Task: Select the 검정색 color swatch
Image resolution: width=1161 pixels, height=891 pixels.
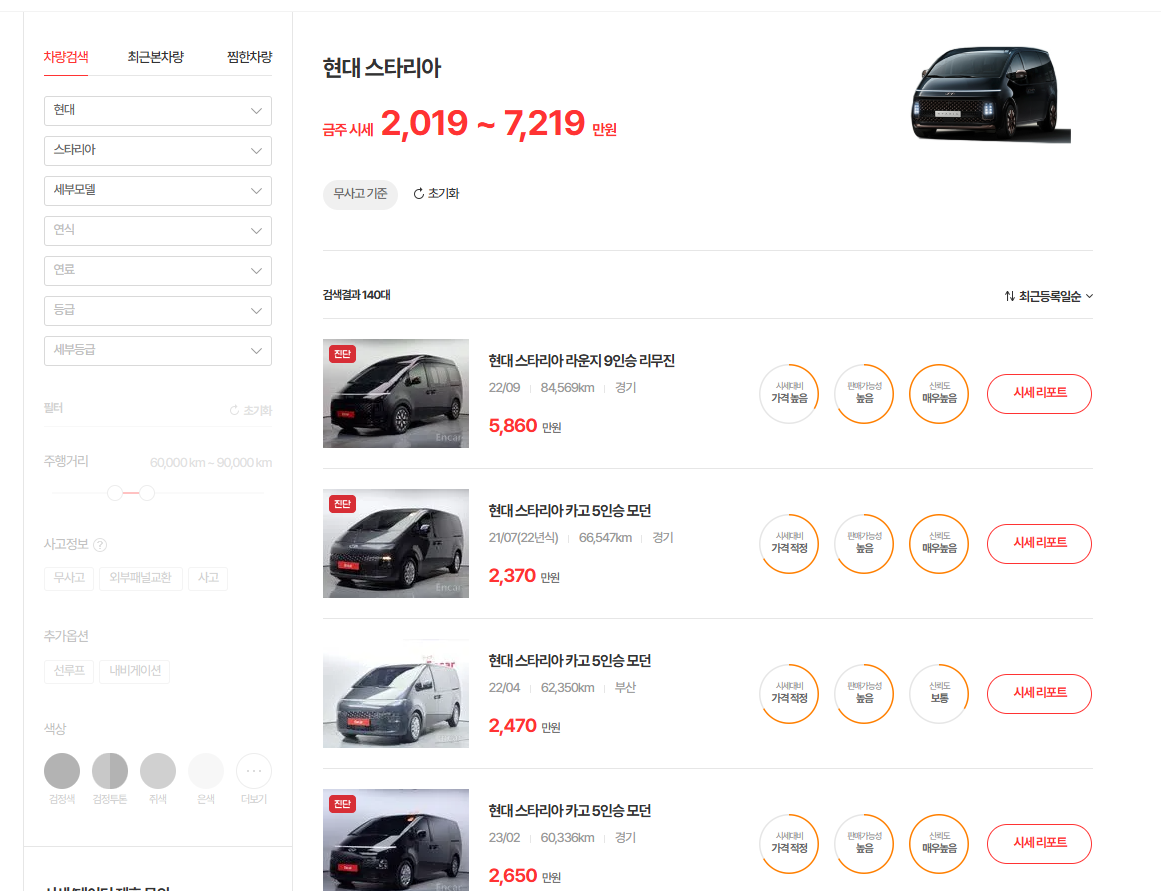Action: 62,771
